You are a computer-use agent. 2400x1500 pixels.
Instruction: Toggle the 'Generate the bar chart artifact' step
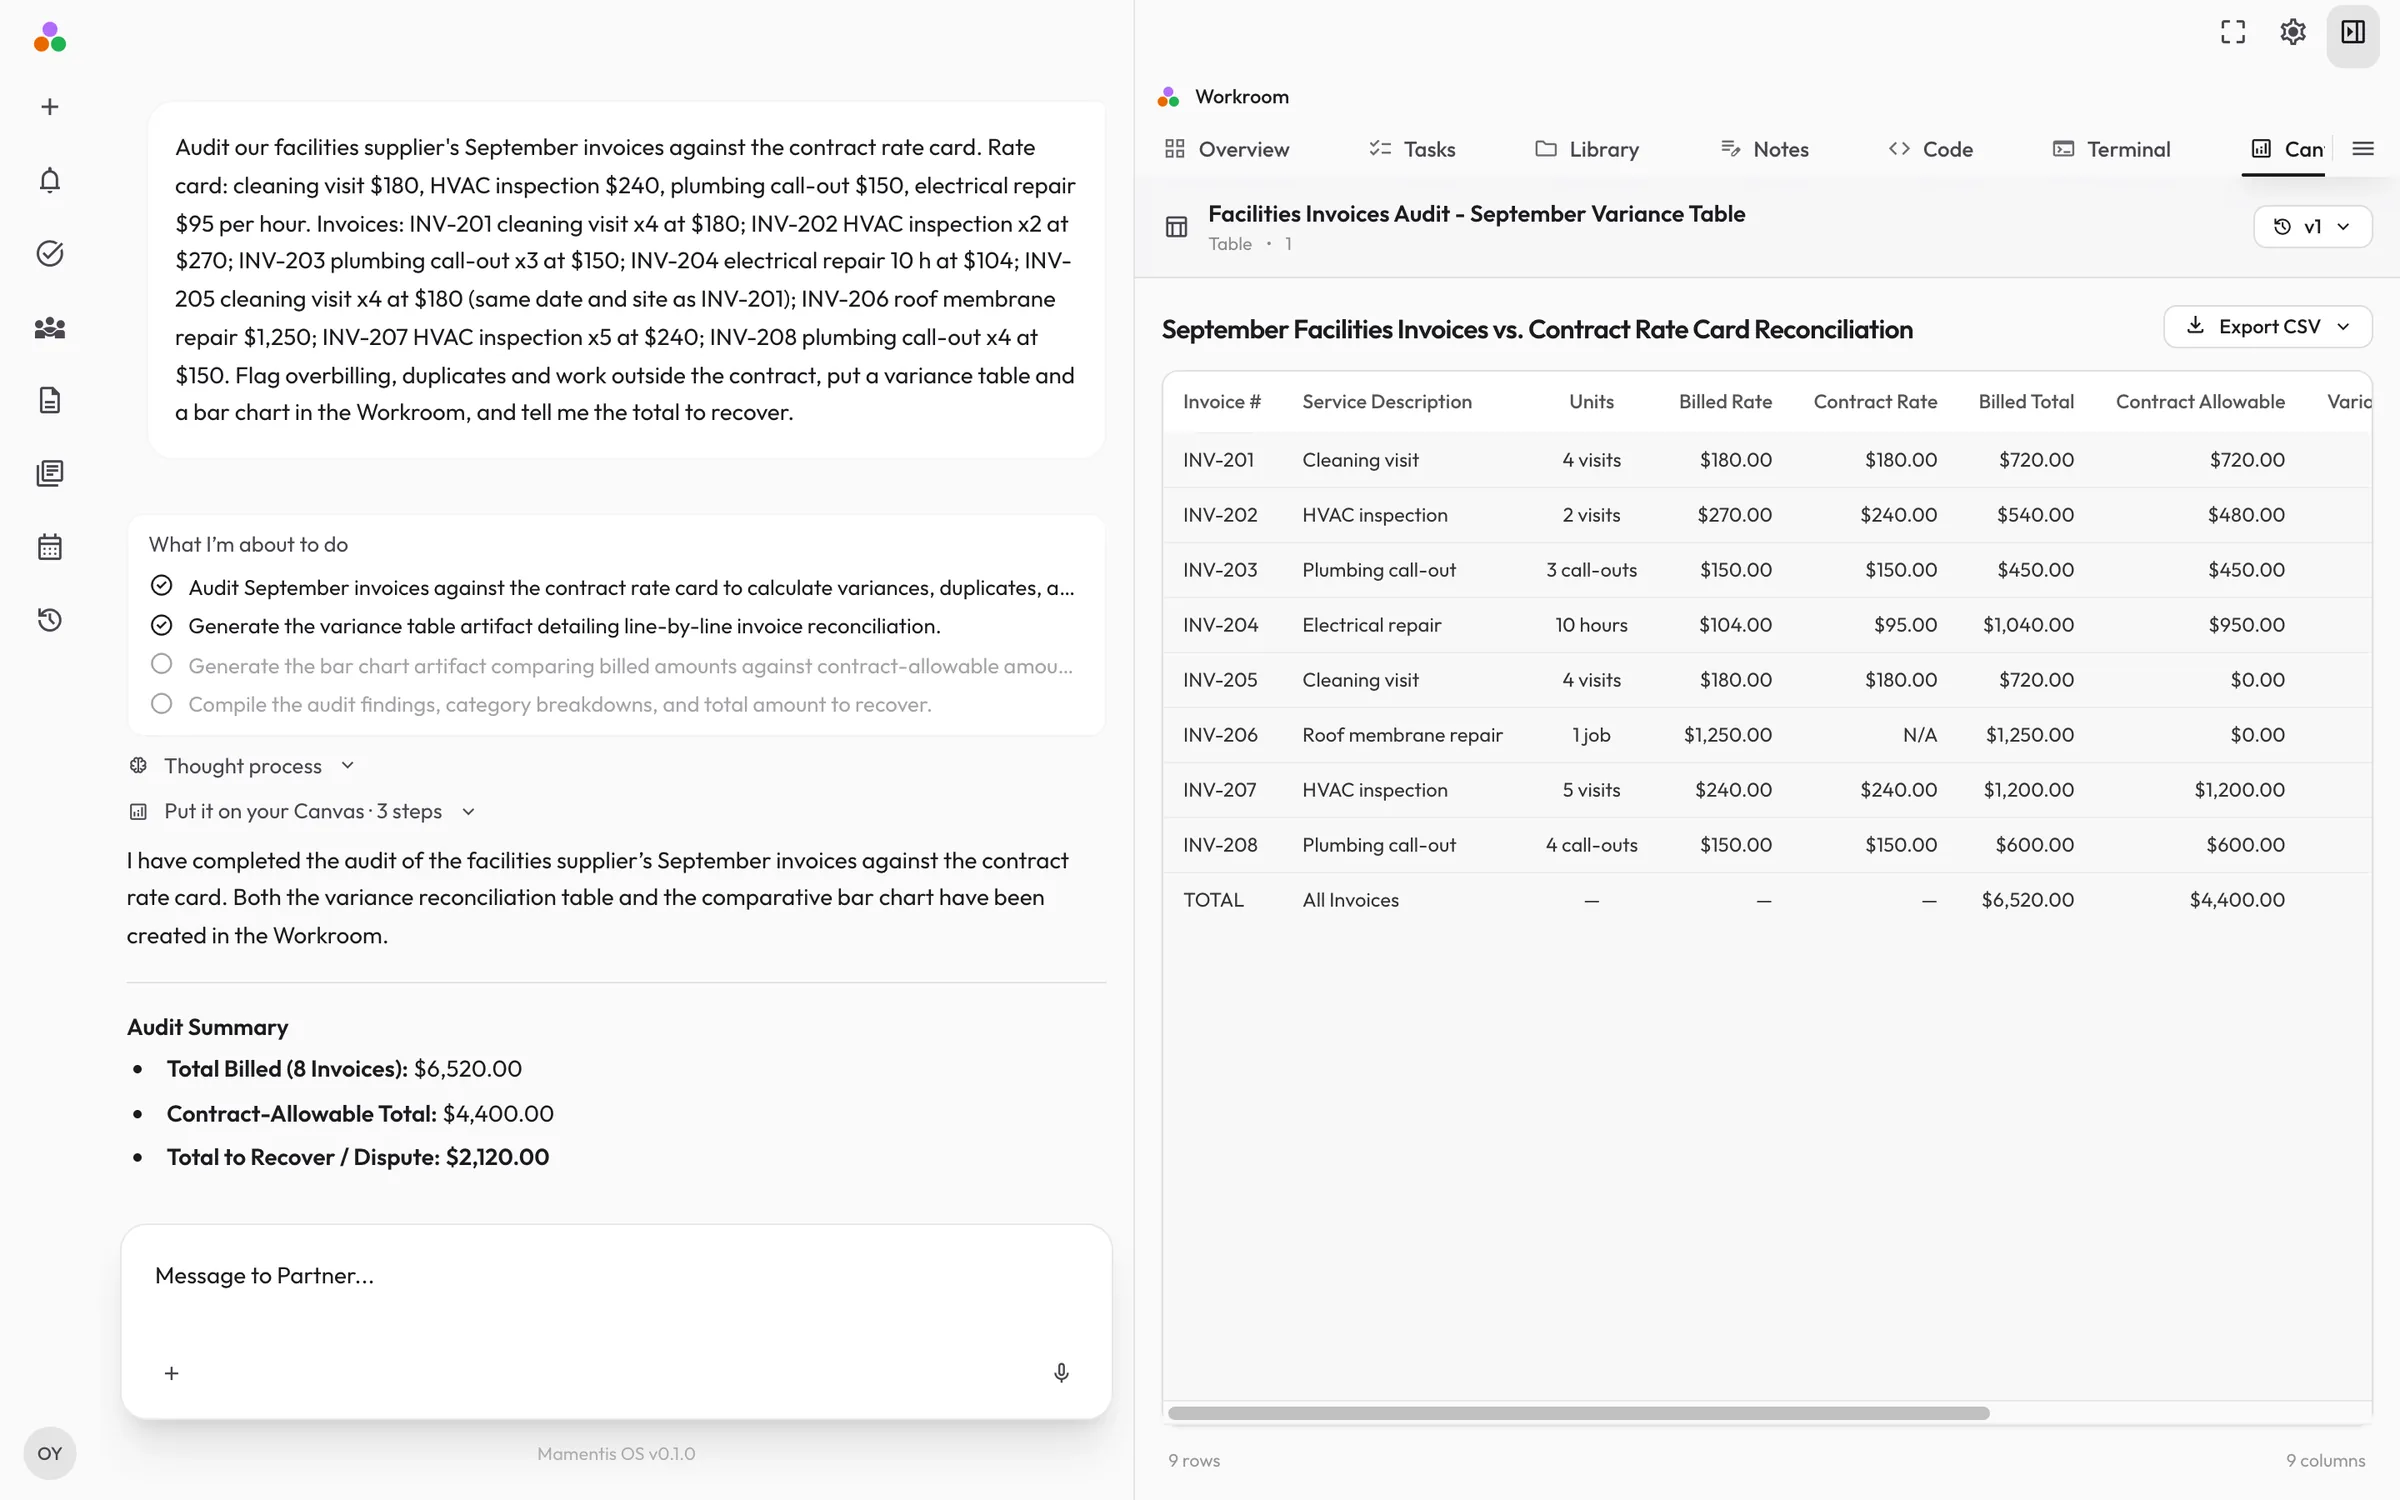click(161, 664)
